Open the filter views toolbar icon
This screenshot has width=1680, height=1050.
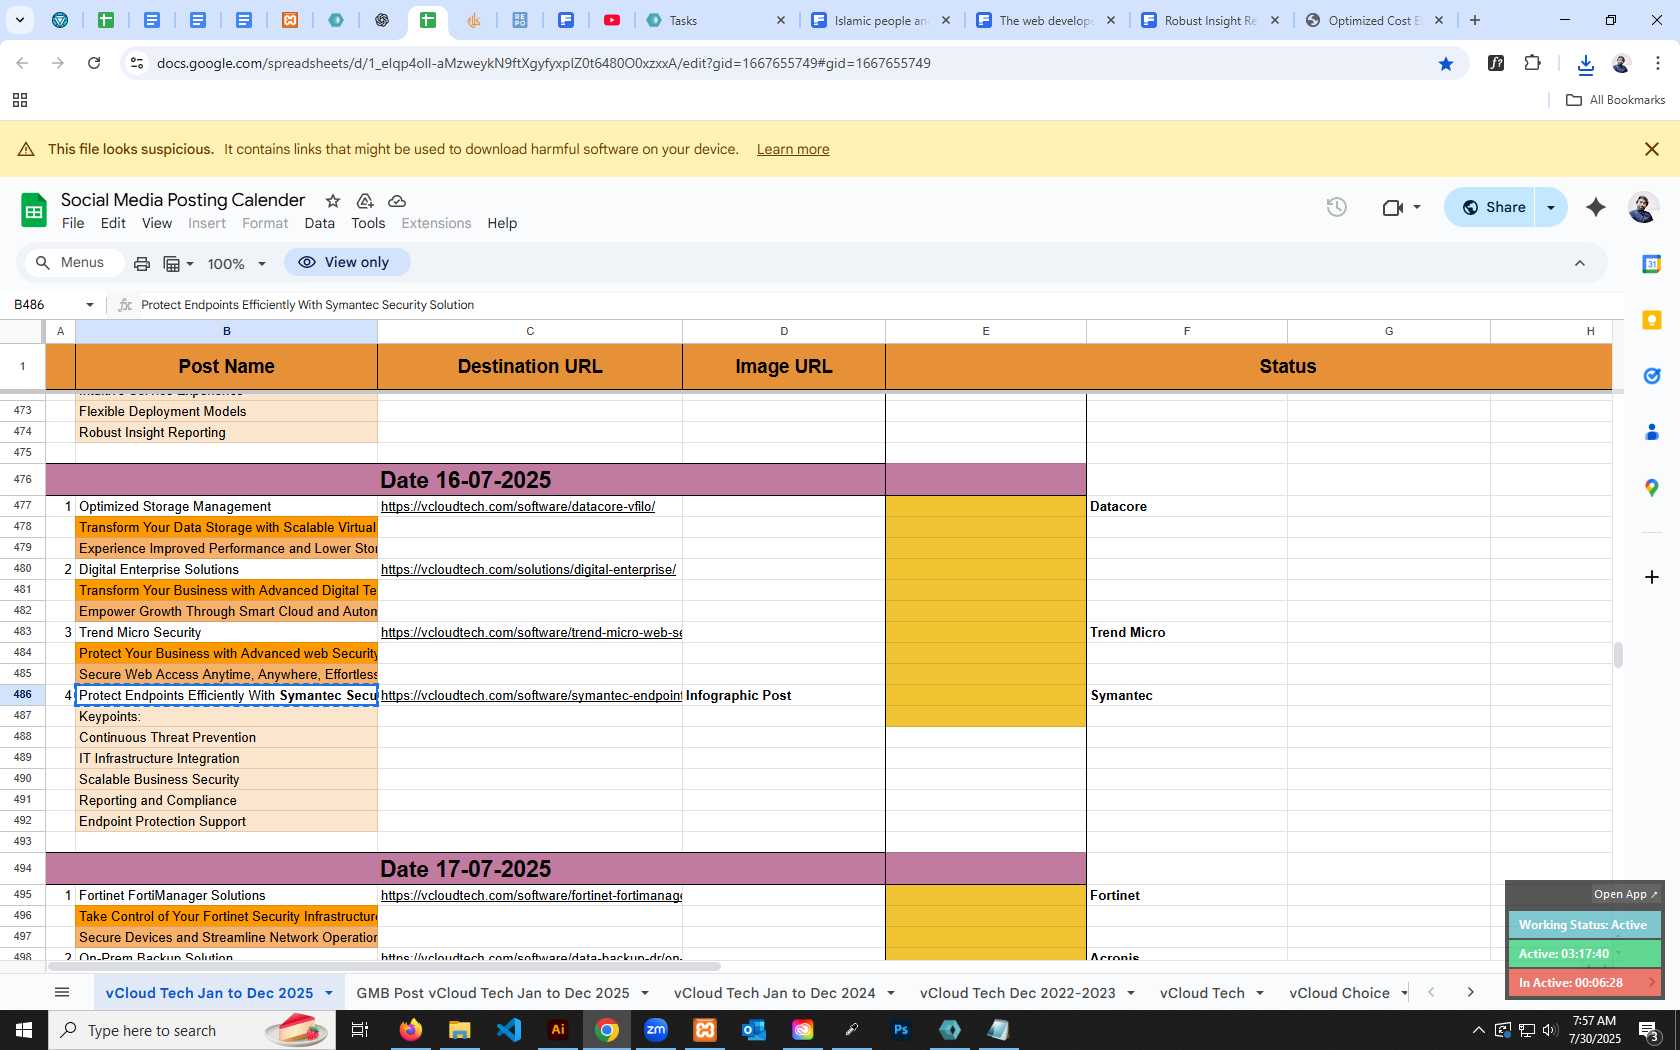(x=178, y=264)
